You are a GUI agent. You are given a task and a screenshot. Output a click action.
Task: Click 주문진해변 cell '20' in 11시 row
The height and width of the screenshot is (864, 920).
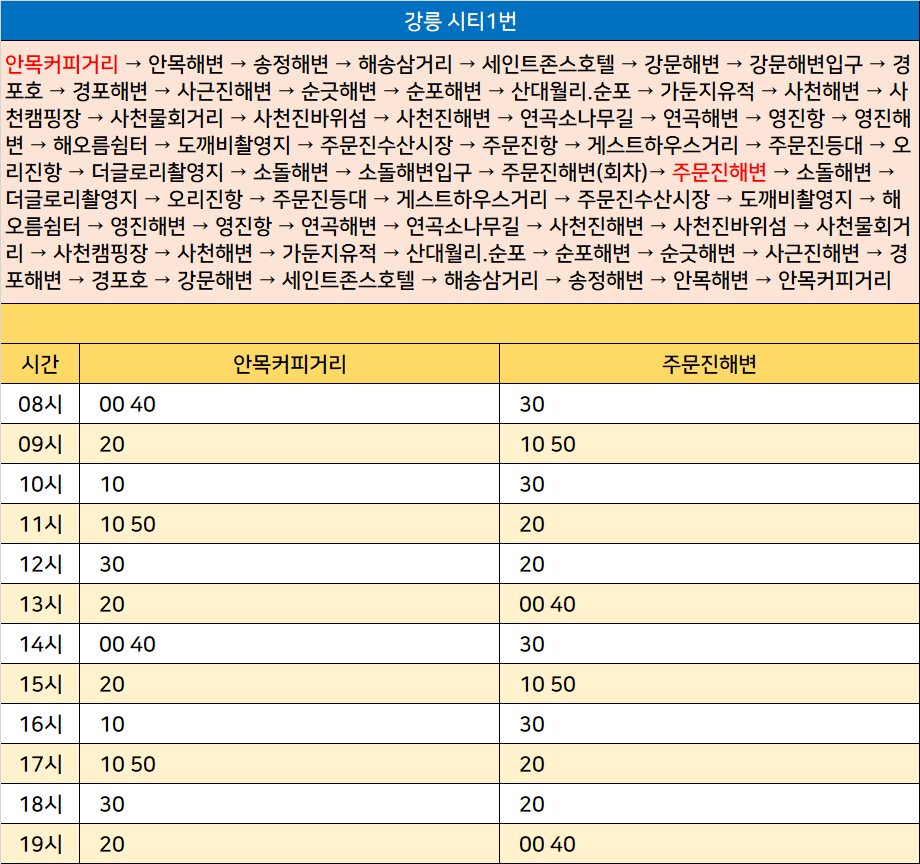coord(709,524)
